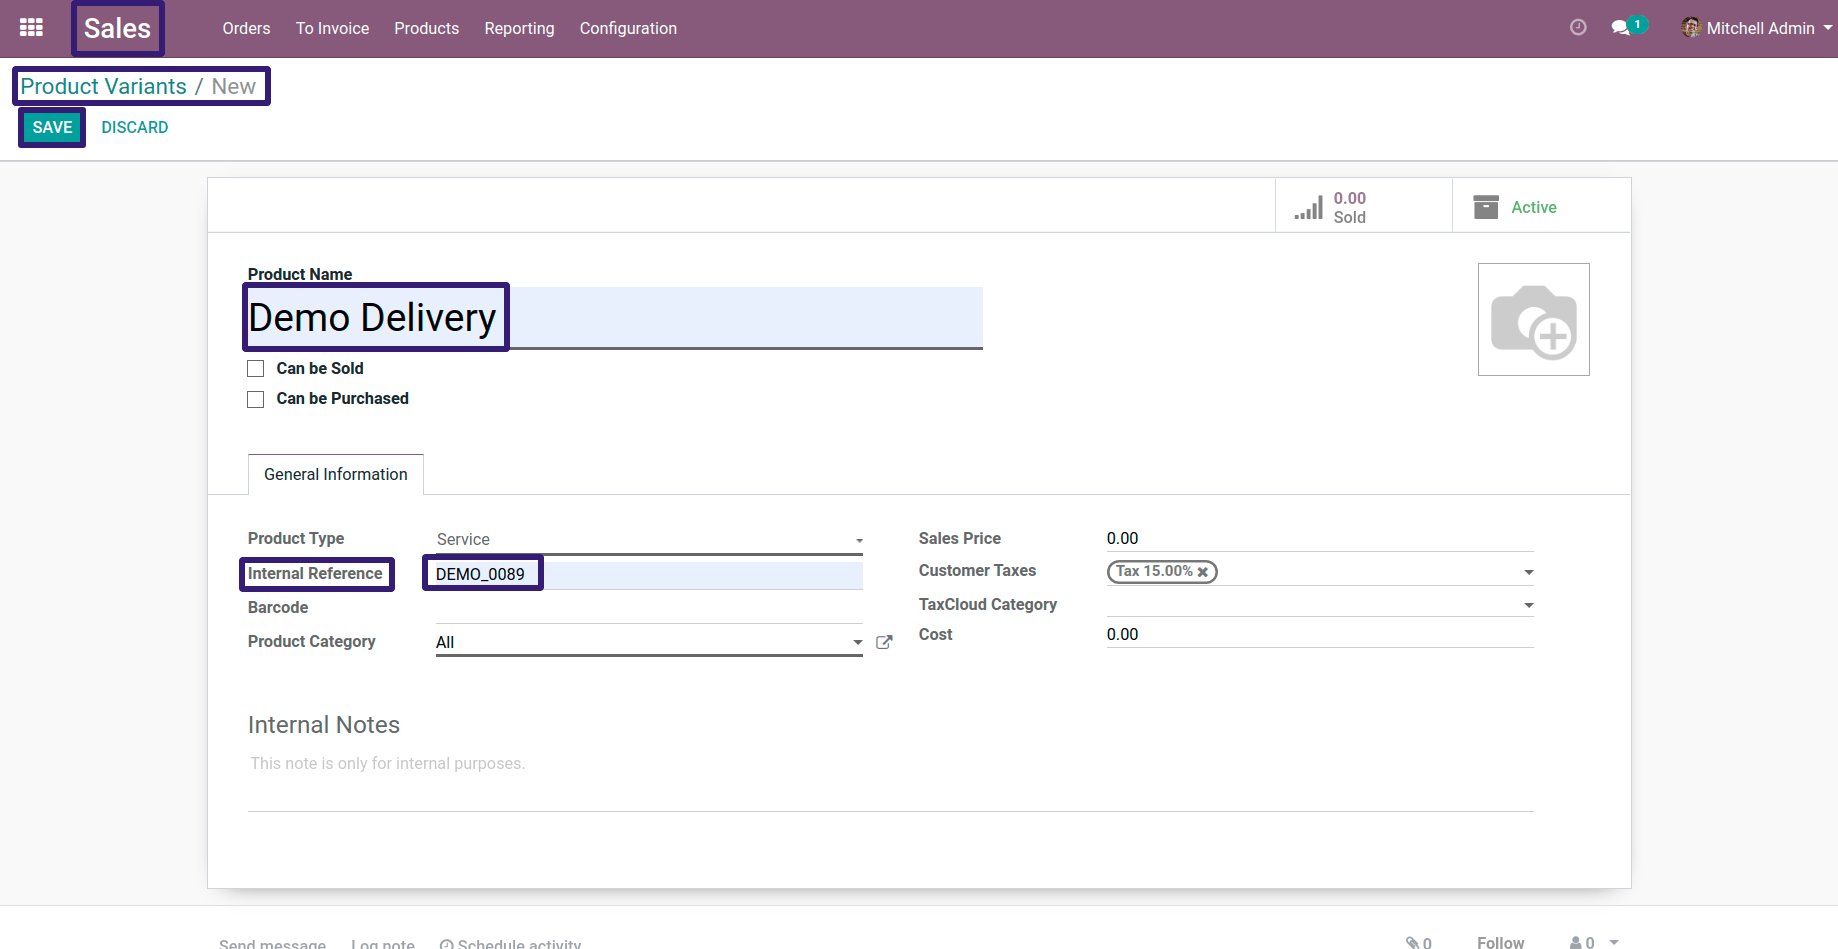
Task: Select the General Information tab
Action: [x=336, y=474]
